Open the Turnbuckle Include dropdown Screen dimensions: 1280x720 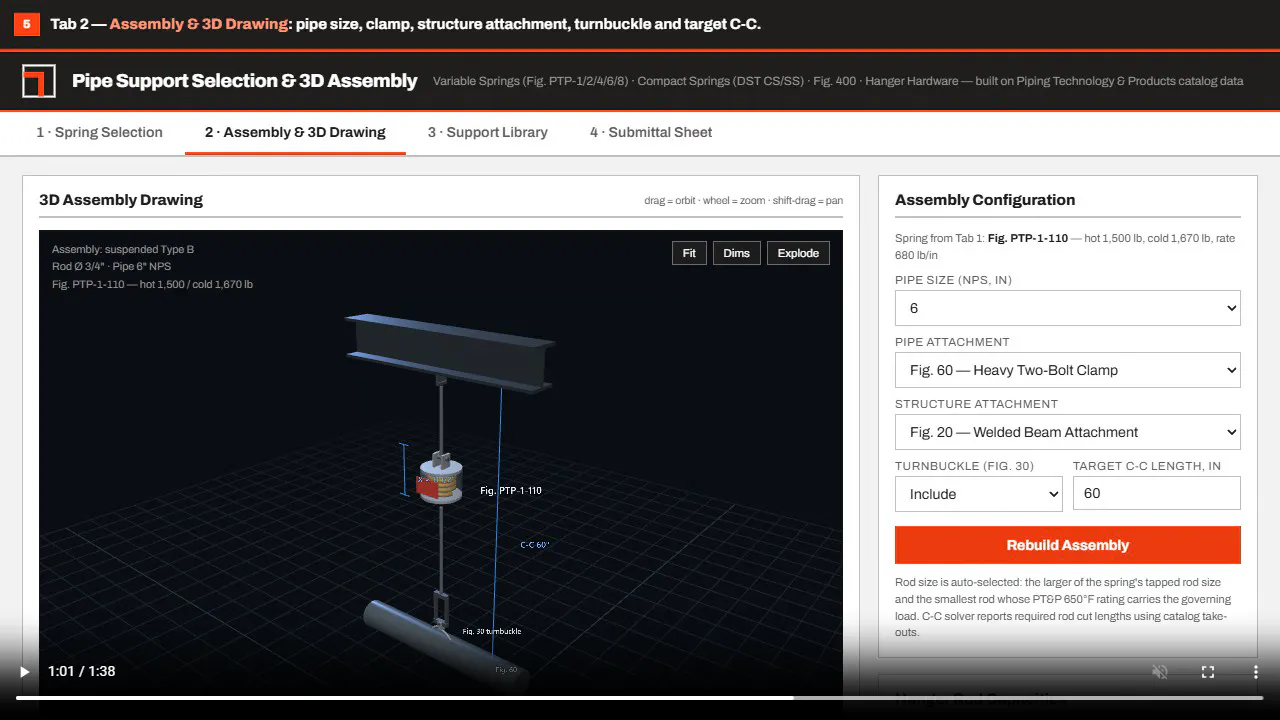[x=979, y=494]
